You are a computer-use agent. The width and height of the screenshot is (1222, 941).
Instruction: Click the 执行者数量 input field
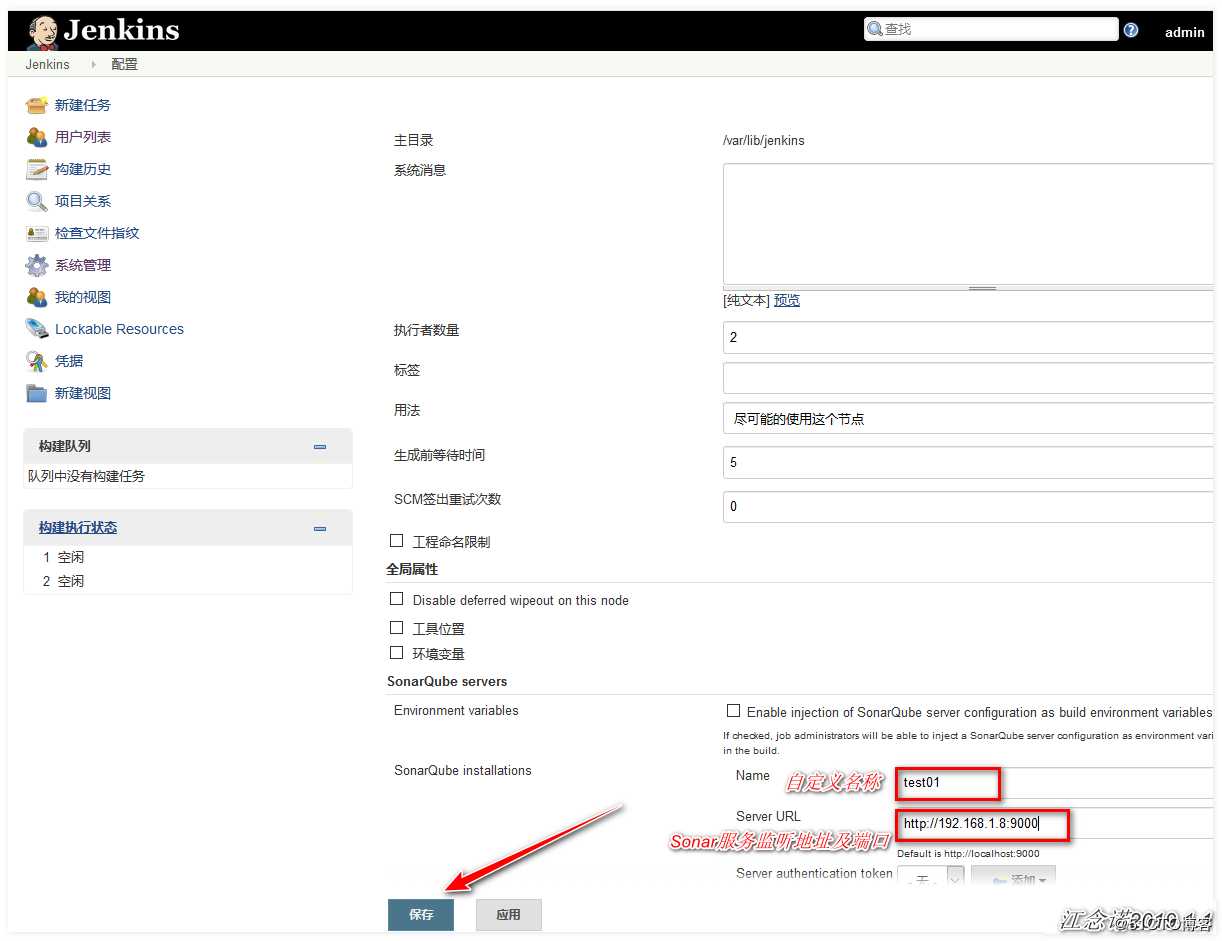[968, 337]
